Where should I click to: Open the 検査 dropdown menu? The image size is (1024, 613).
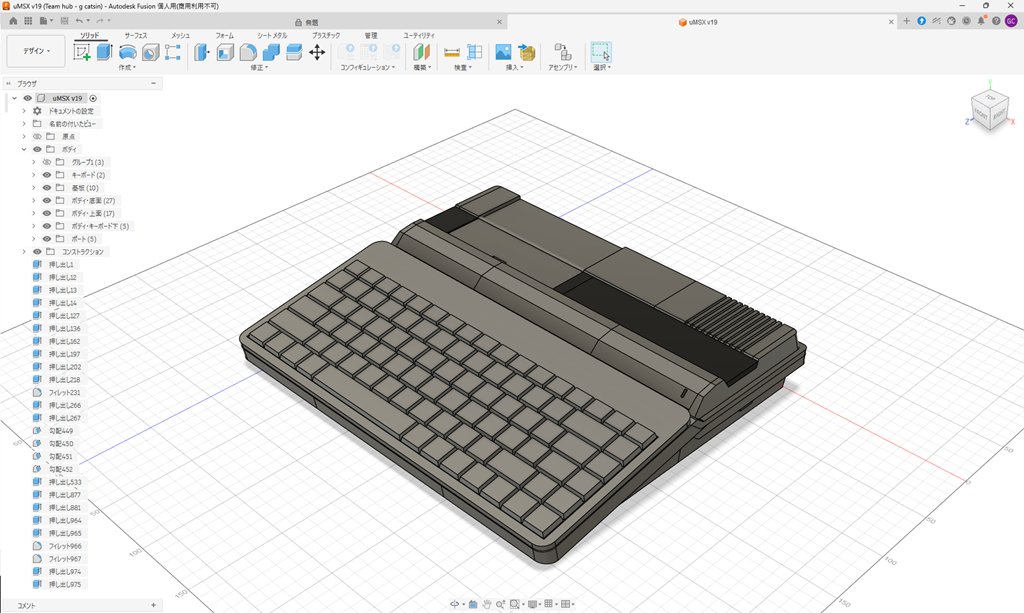tap(463, 67)
